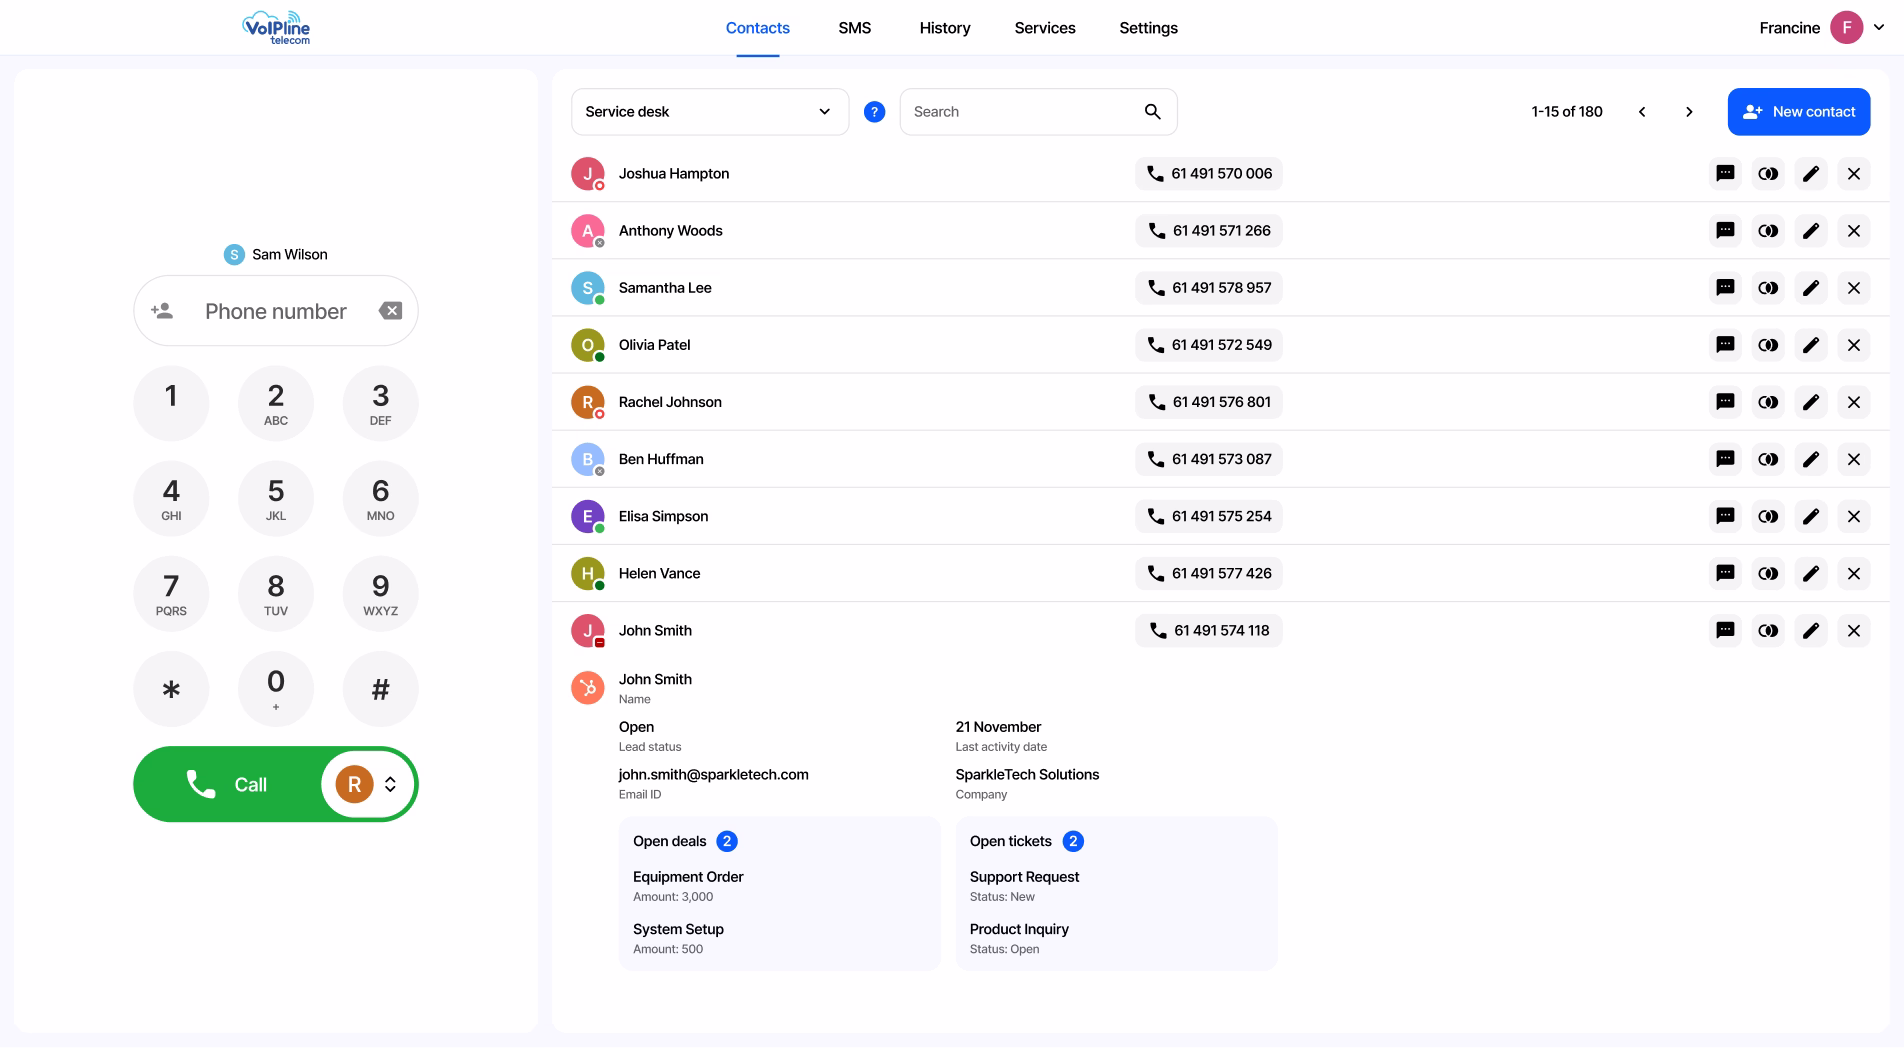Click the Phone number input field
The width and height of the screenshot is (1904, 1048).
click(276, 311)
